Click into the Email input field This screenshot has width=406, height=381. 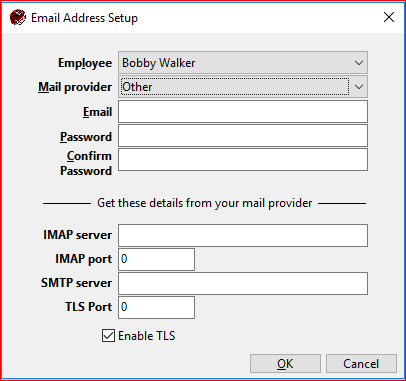coord(243,111)
